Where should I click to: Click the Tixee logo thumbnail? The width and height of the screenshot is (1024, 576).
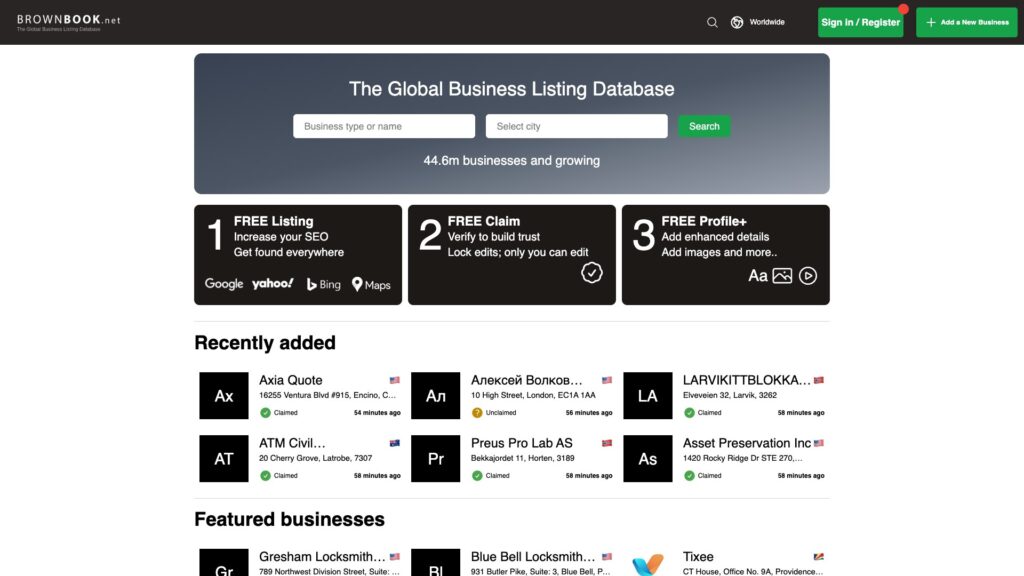[647, 562]
